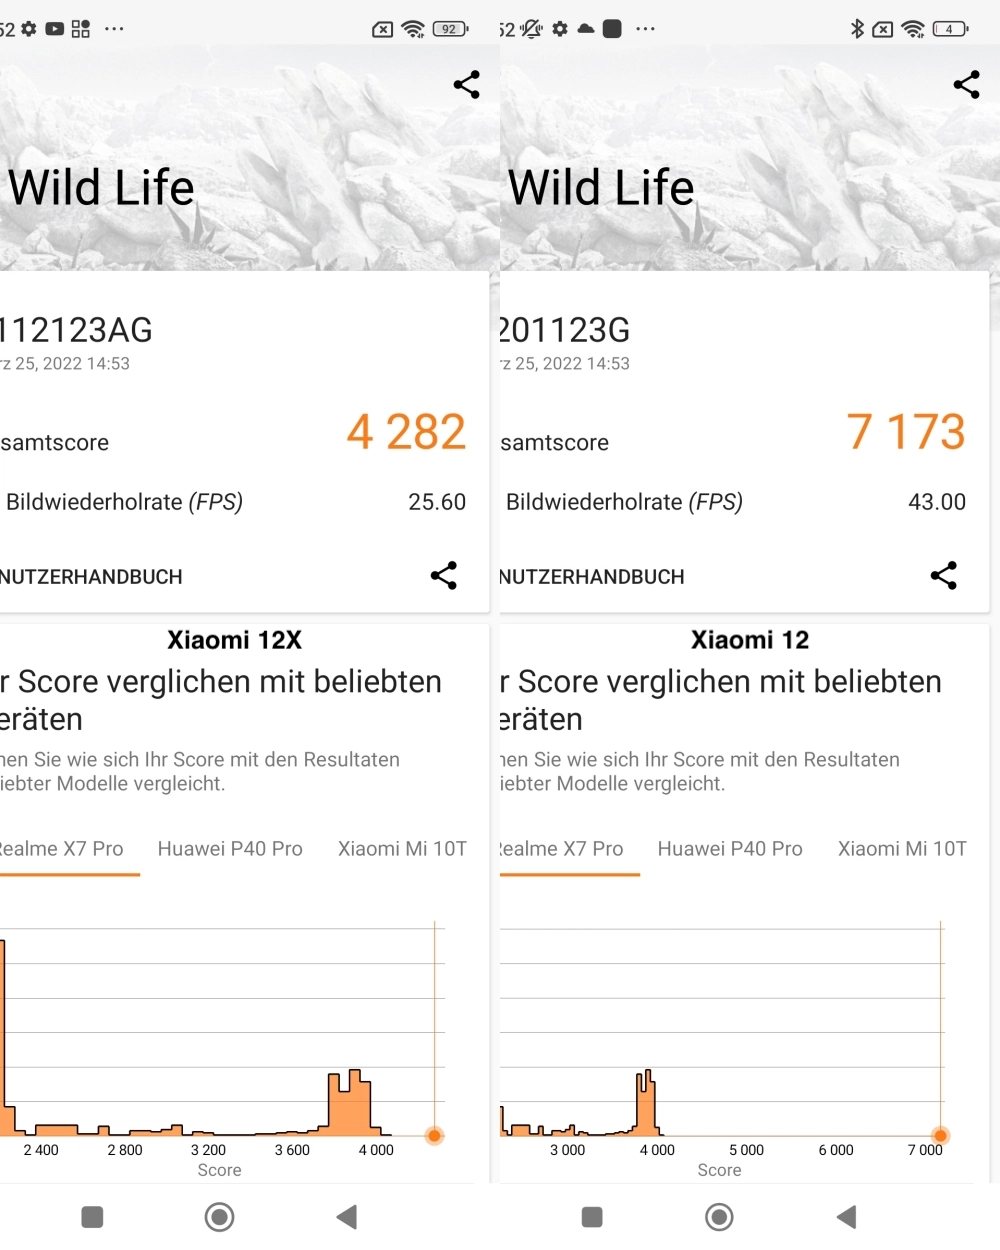Tap the 2 800 axis label on the left chart
Screen dimensions: 1000x1250
[x=125, y=1150]
